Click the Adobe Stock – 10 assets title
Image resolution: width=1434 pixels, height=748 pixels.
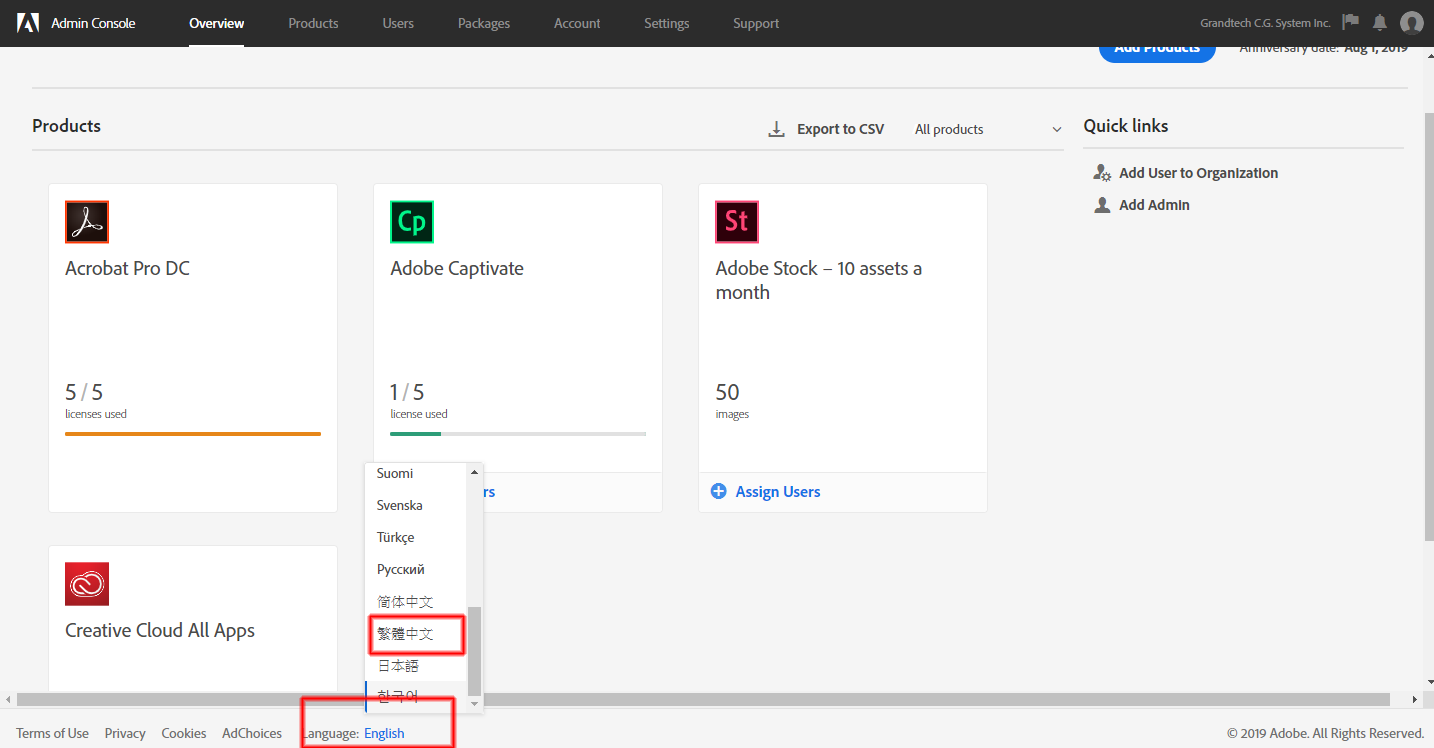819,280
